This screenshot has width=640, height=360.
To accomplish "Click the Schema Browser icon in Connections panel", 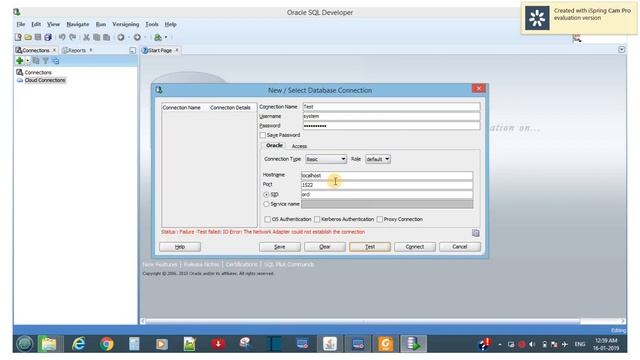I will click(x=56, y=61).
